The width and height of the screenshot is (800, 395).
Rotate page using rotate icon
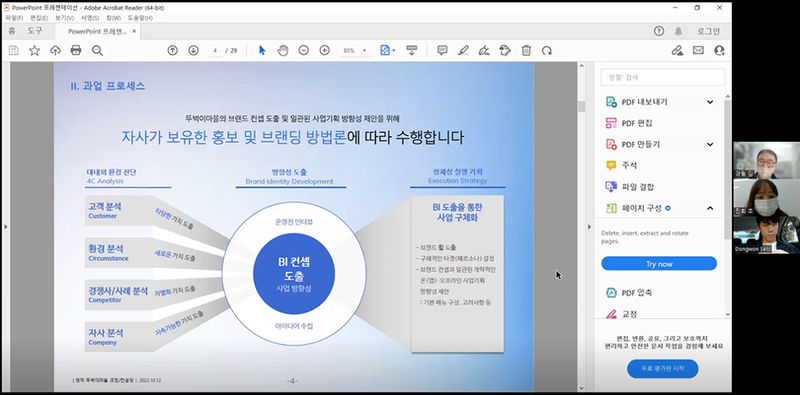tap(547, 51)
